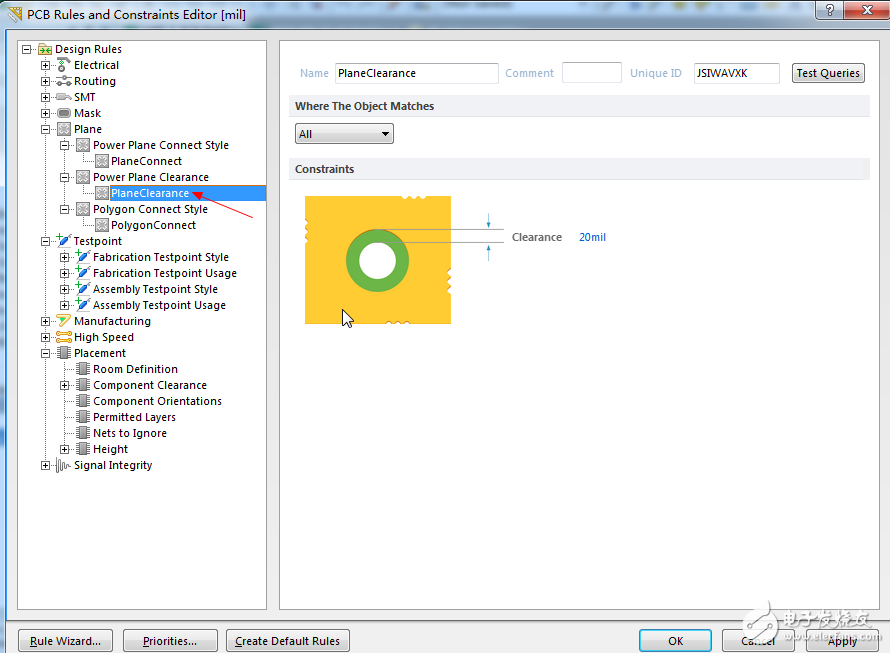Click the Power Plane Connect Style icon

click(83, 145)
